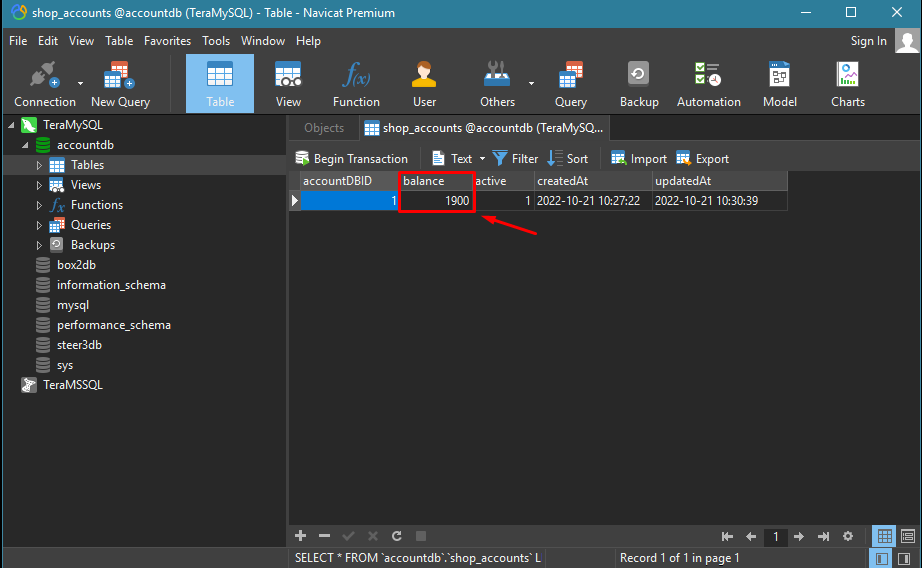The height and width of the screenshot is (568, 922).
Task: Click the Import button
Action: 639,159
